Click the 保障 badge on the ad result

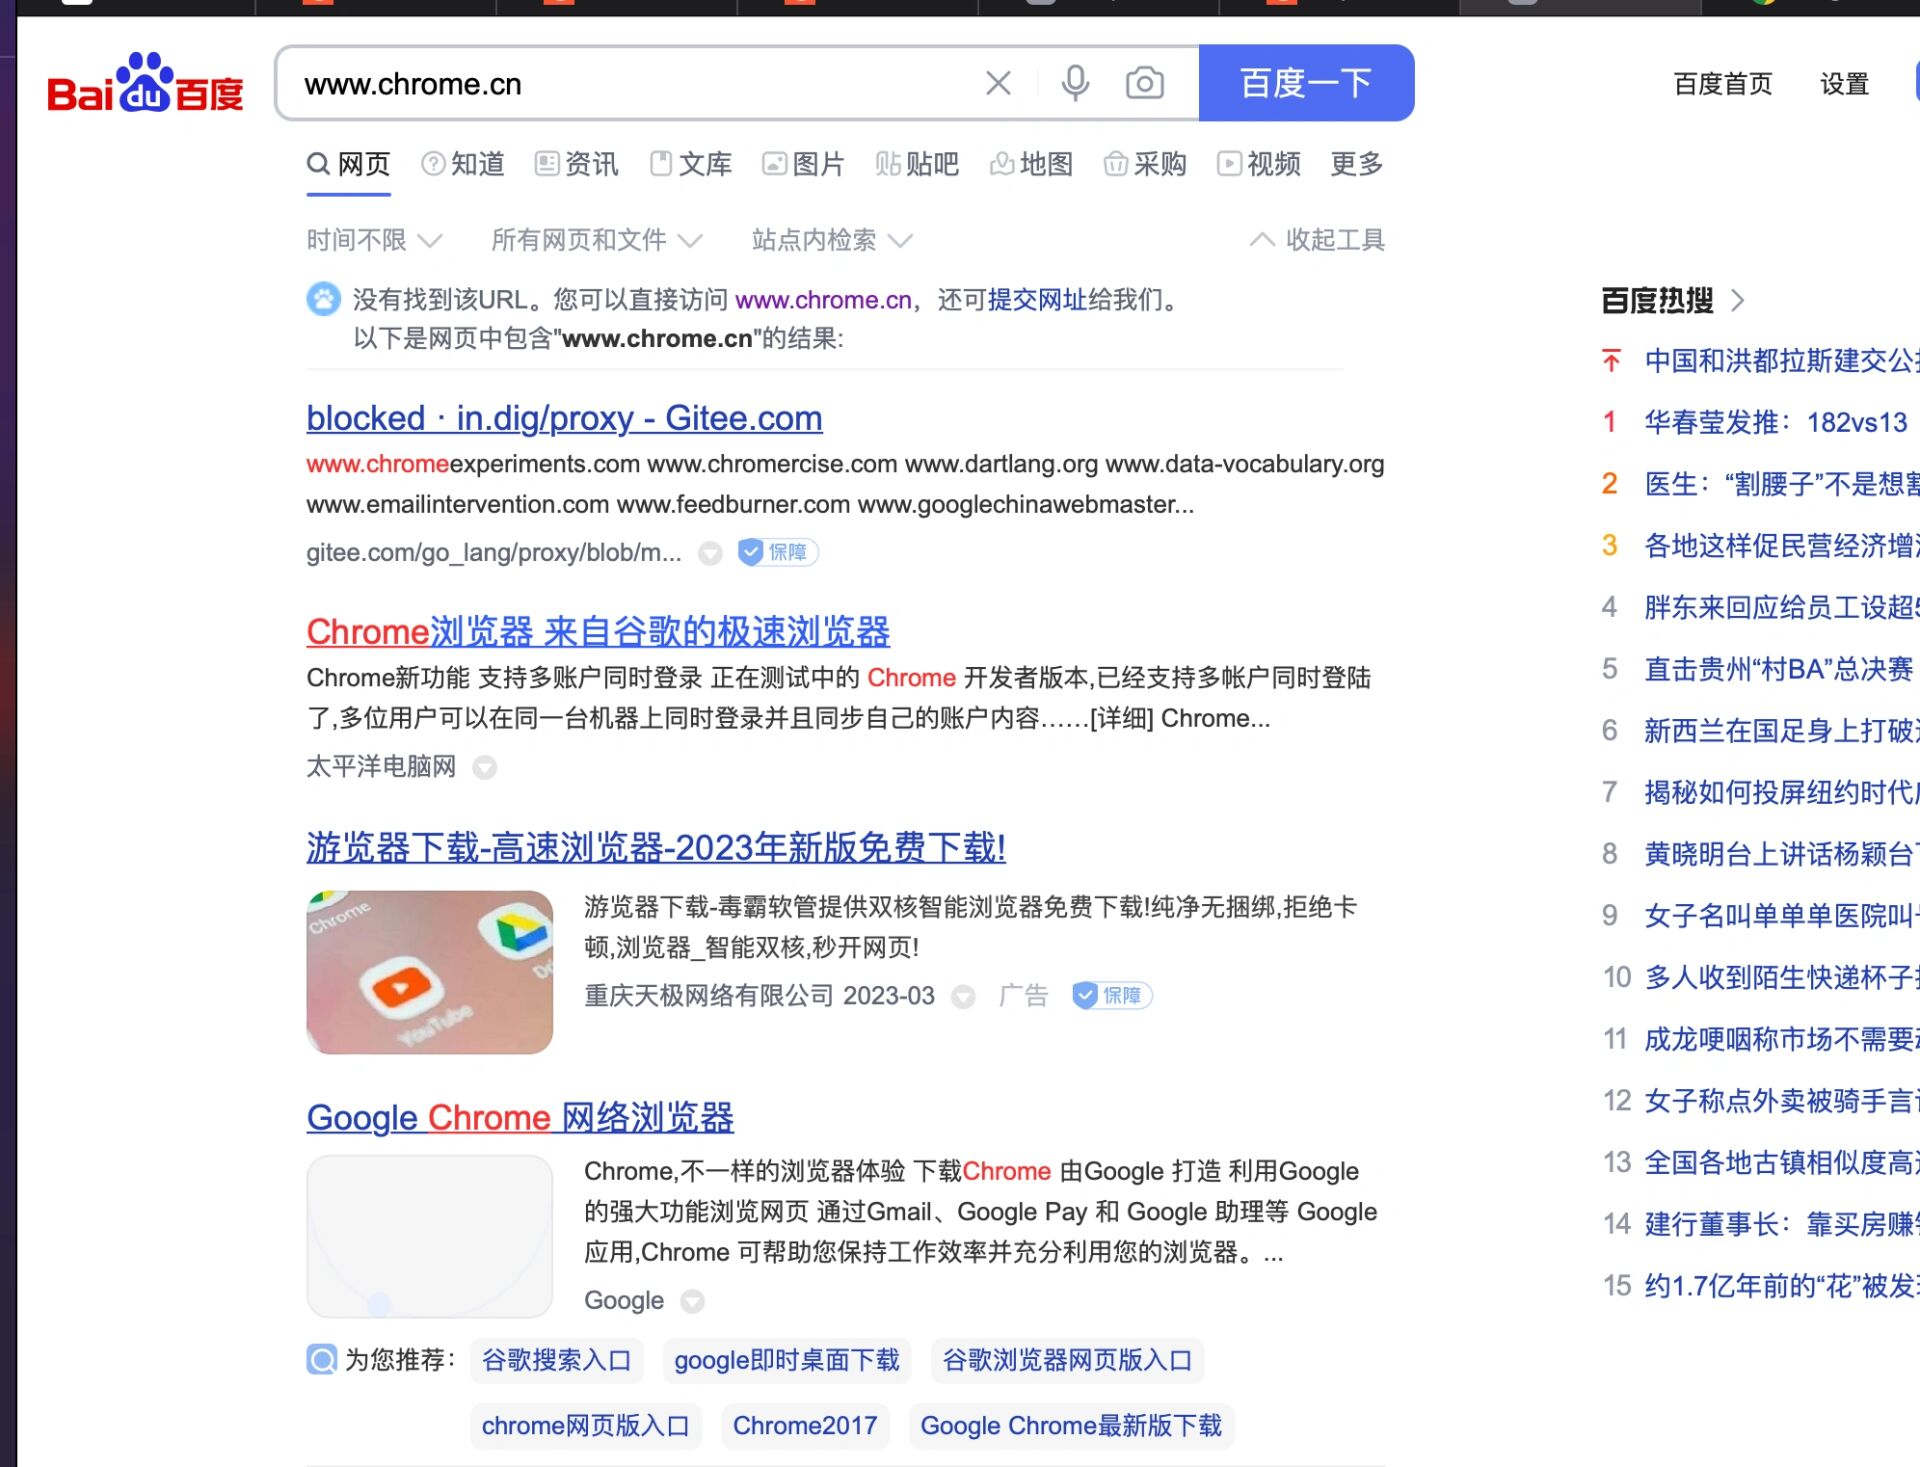click(x=1112, y=996)
